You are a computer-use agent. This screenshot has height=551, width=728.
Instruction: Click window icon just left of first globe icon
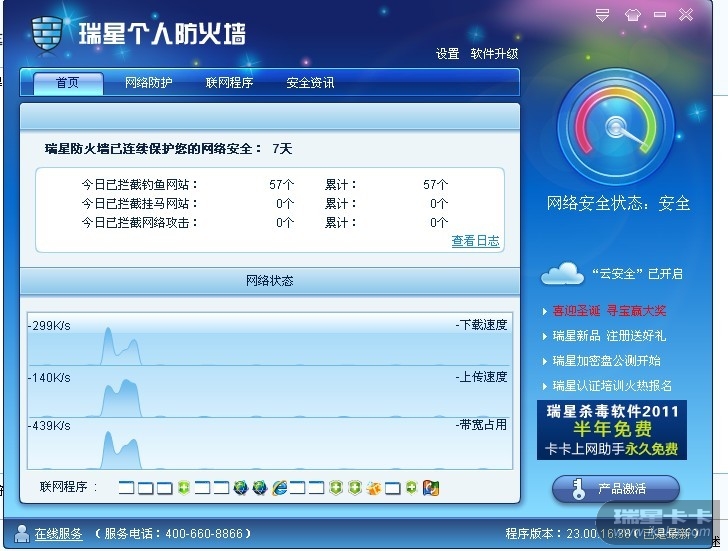pos(221,487)
